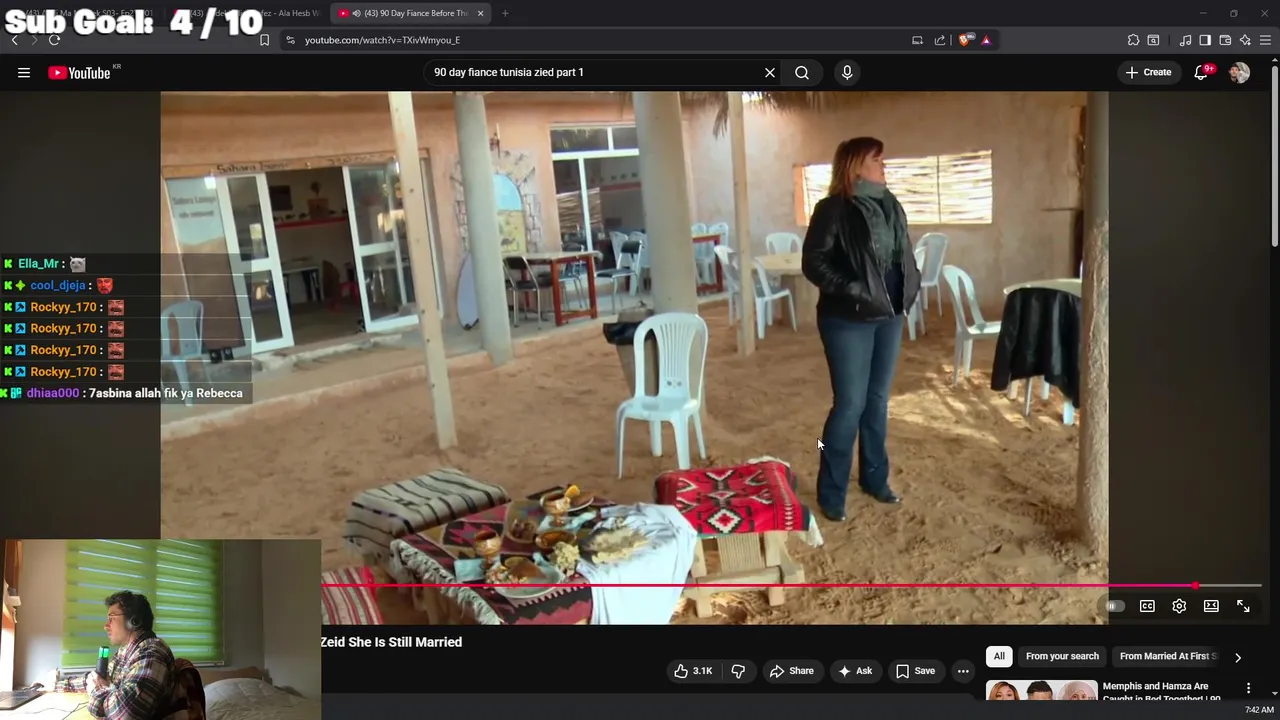Click the Ask AI button

[855, 671]
